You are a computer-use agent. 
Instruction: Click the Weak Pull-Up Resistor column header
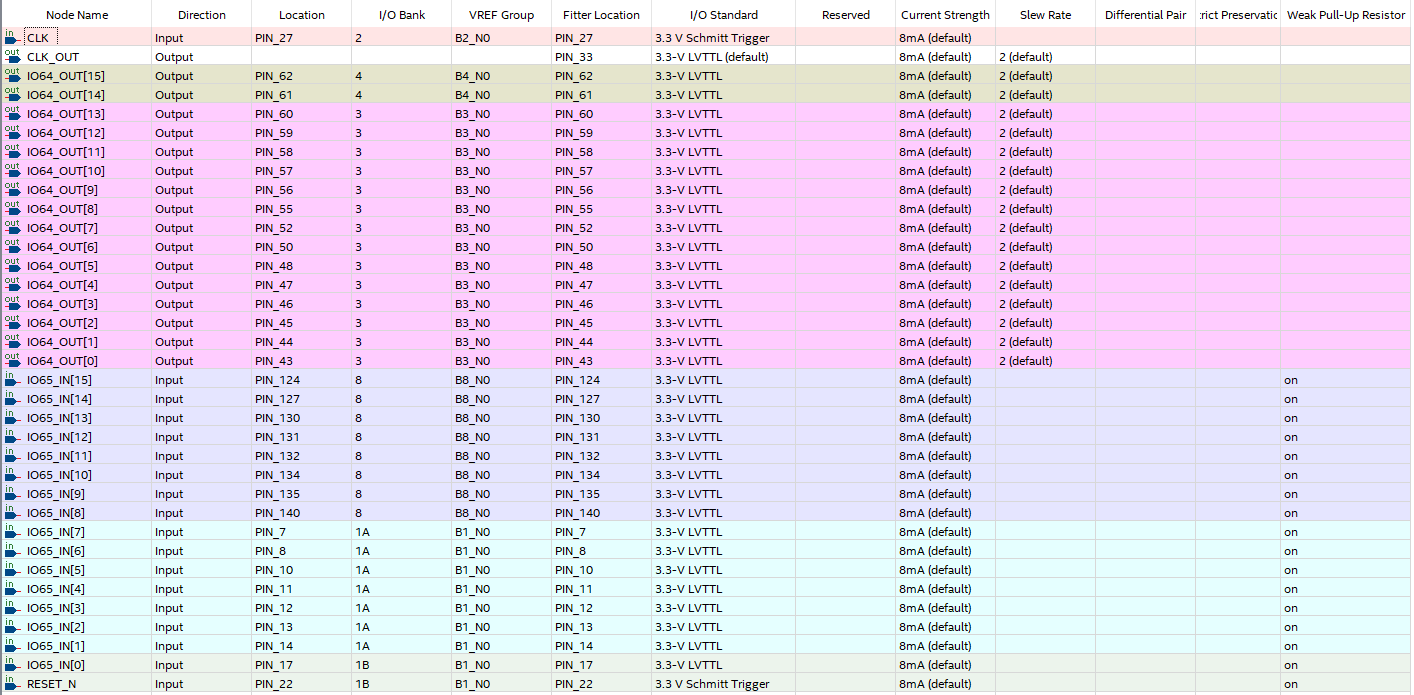pyautogui.click(x=1346, y=15)
